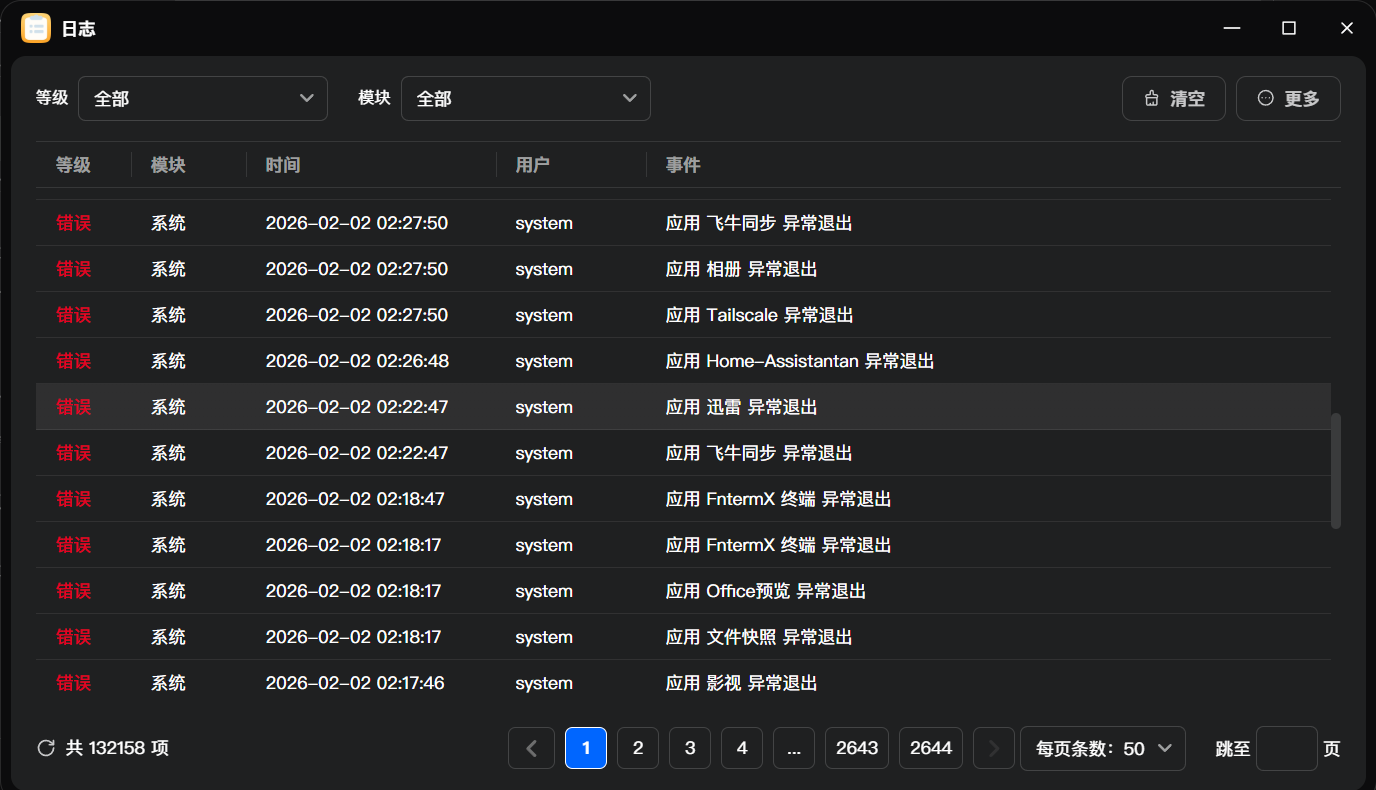
Task: Click the Log app icon in title bar
Action: (x=36, y=29)
